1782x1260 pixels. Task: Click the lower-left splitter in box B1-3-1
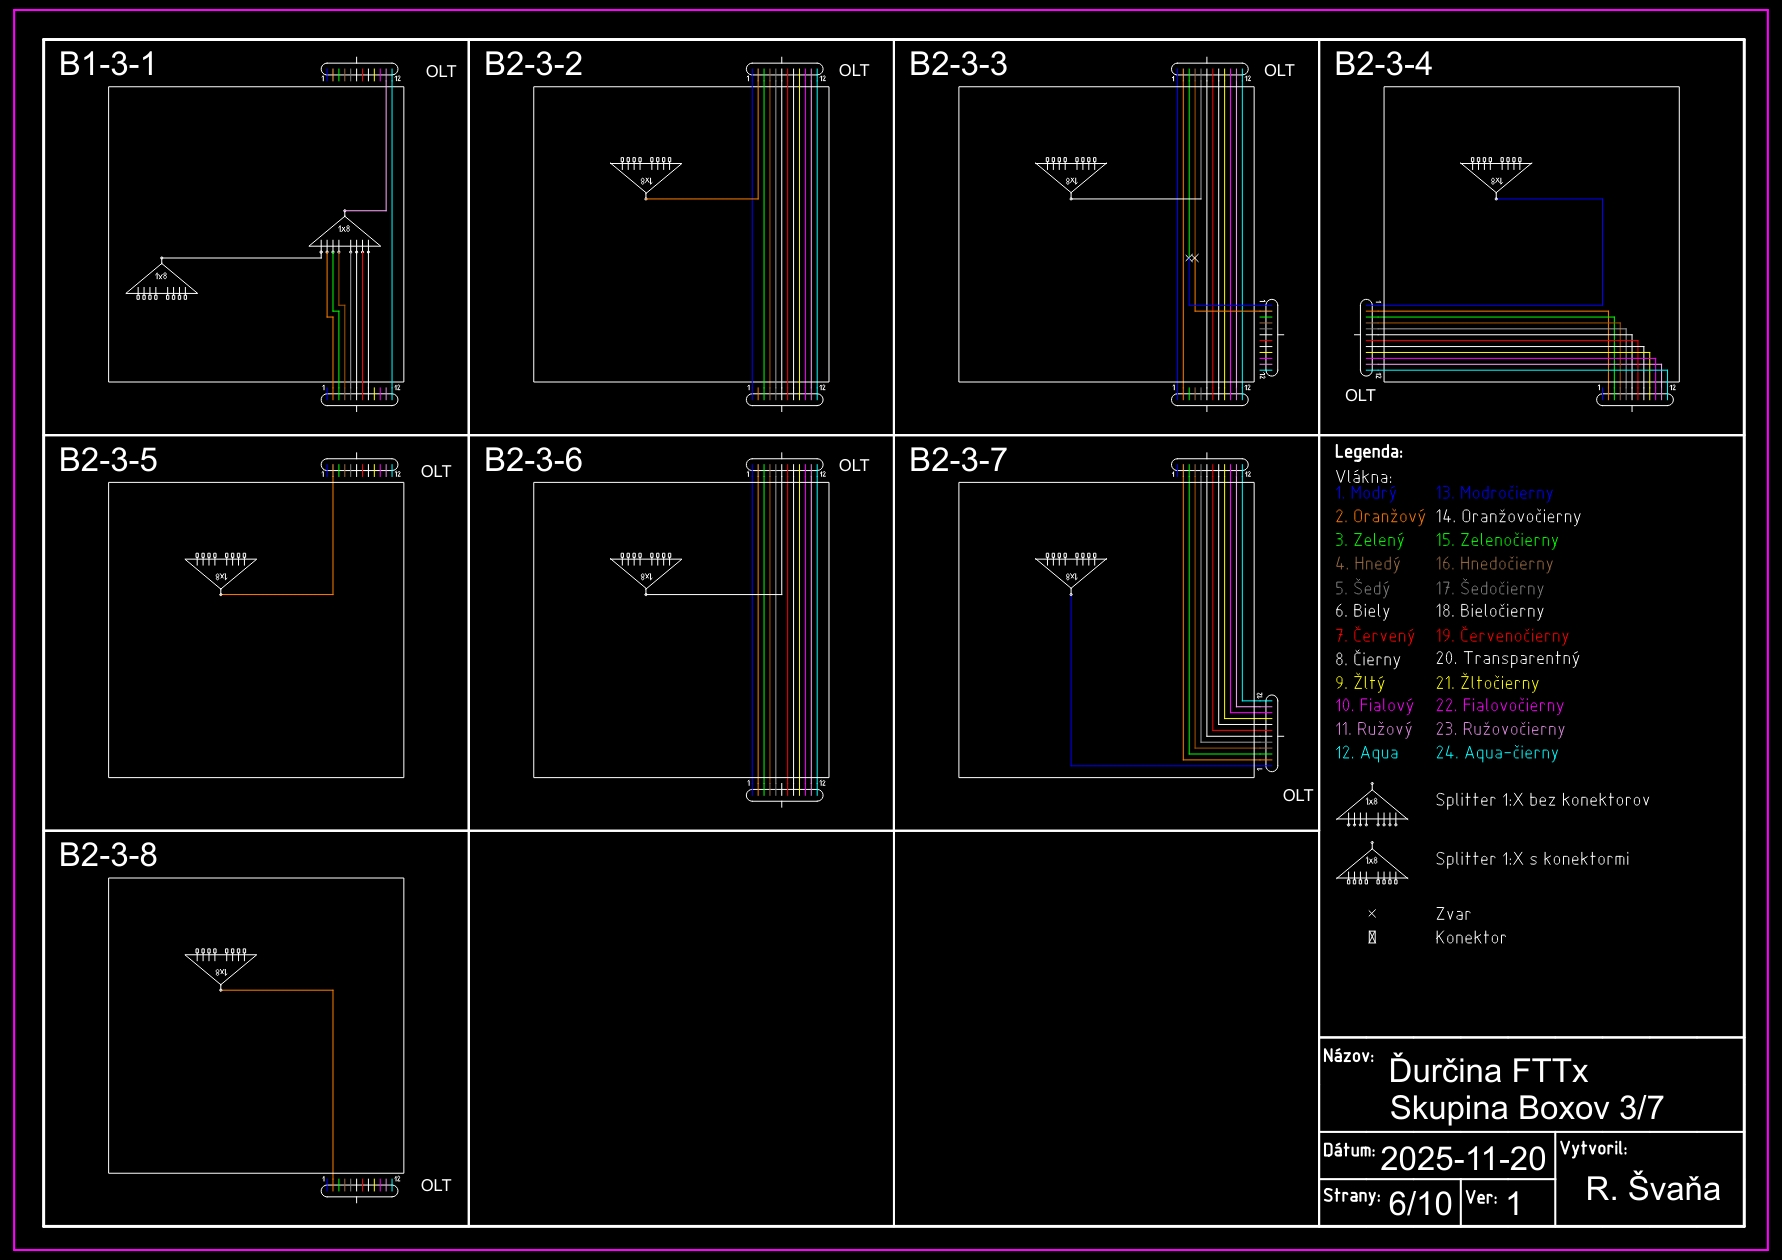(162, 280)
